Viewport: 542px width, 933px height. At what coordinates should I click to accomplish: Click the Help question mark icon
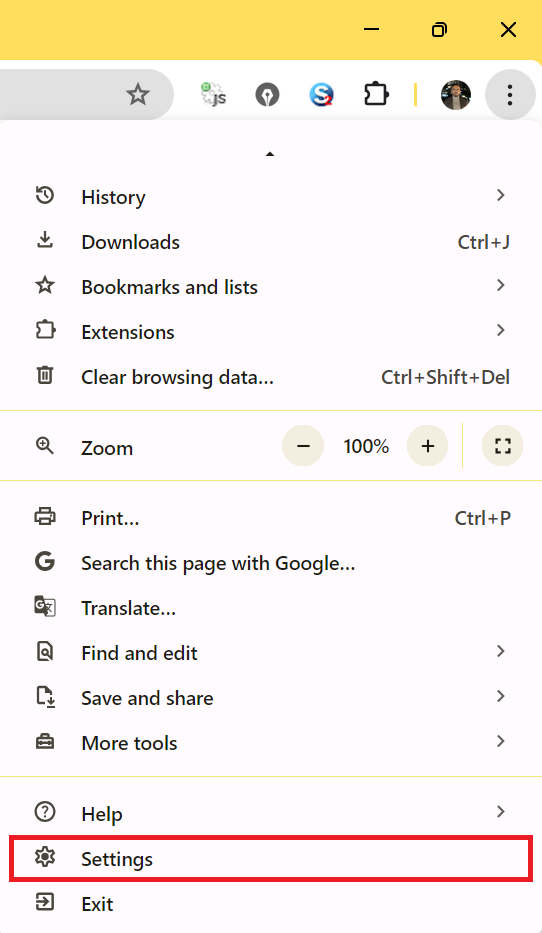pyautogui.click(x=45, y=812)
